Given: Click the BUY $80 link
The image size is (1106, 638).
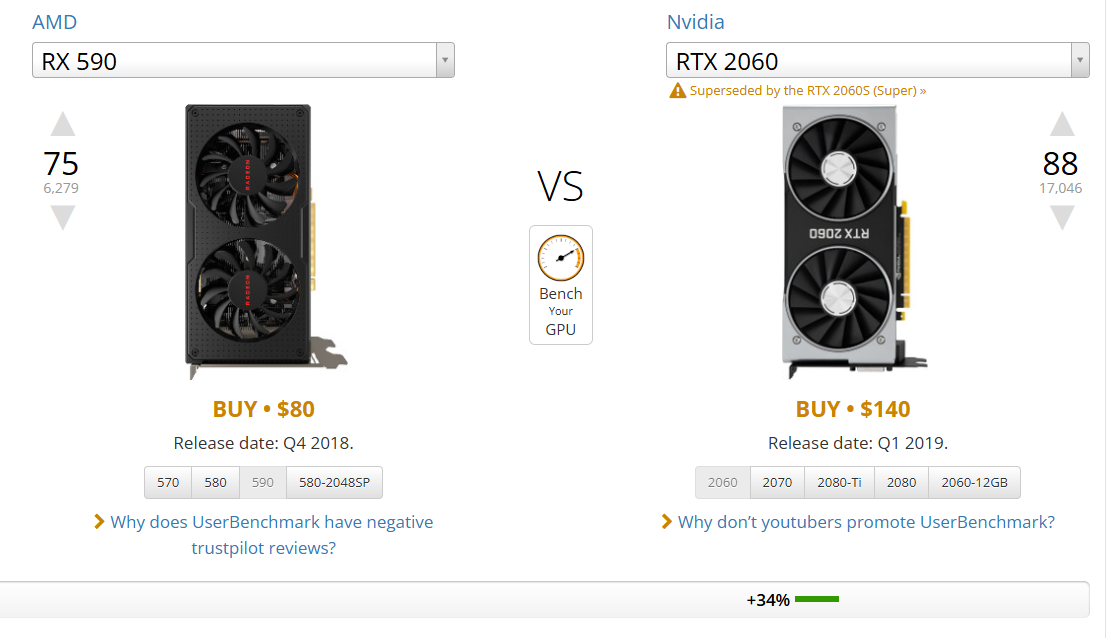Looking at the screenshot, I should pyautogui.click(x=263, y=408).
